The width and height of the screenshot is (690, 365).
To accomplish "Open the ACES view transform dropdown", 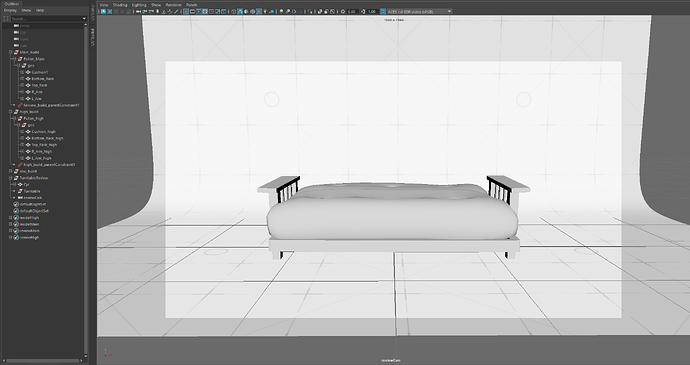I will pyautogui.click(x=420, y=11).
